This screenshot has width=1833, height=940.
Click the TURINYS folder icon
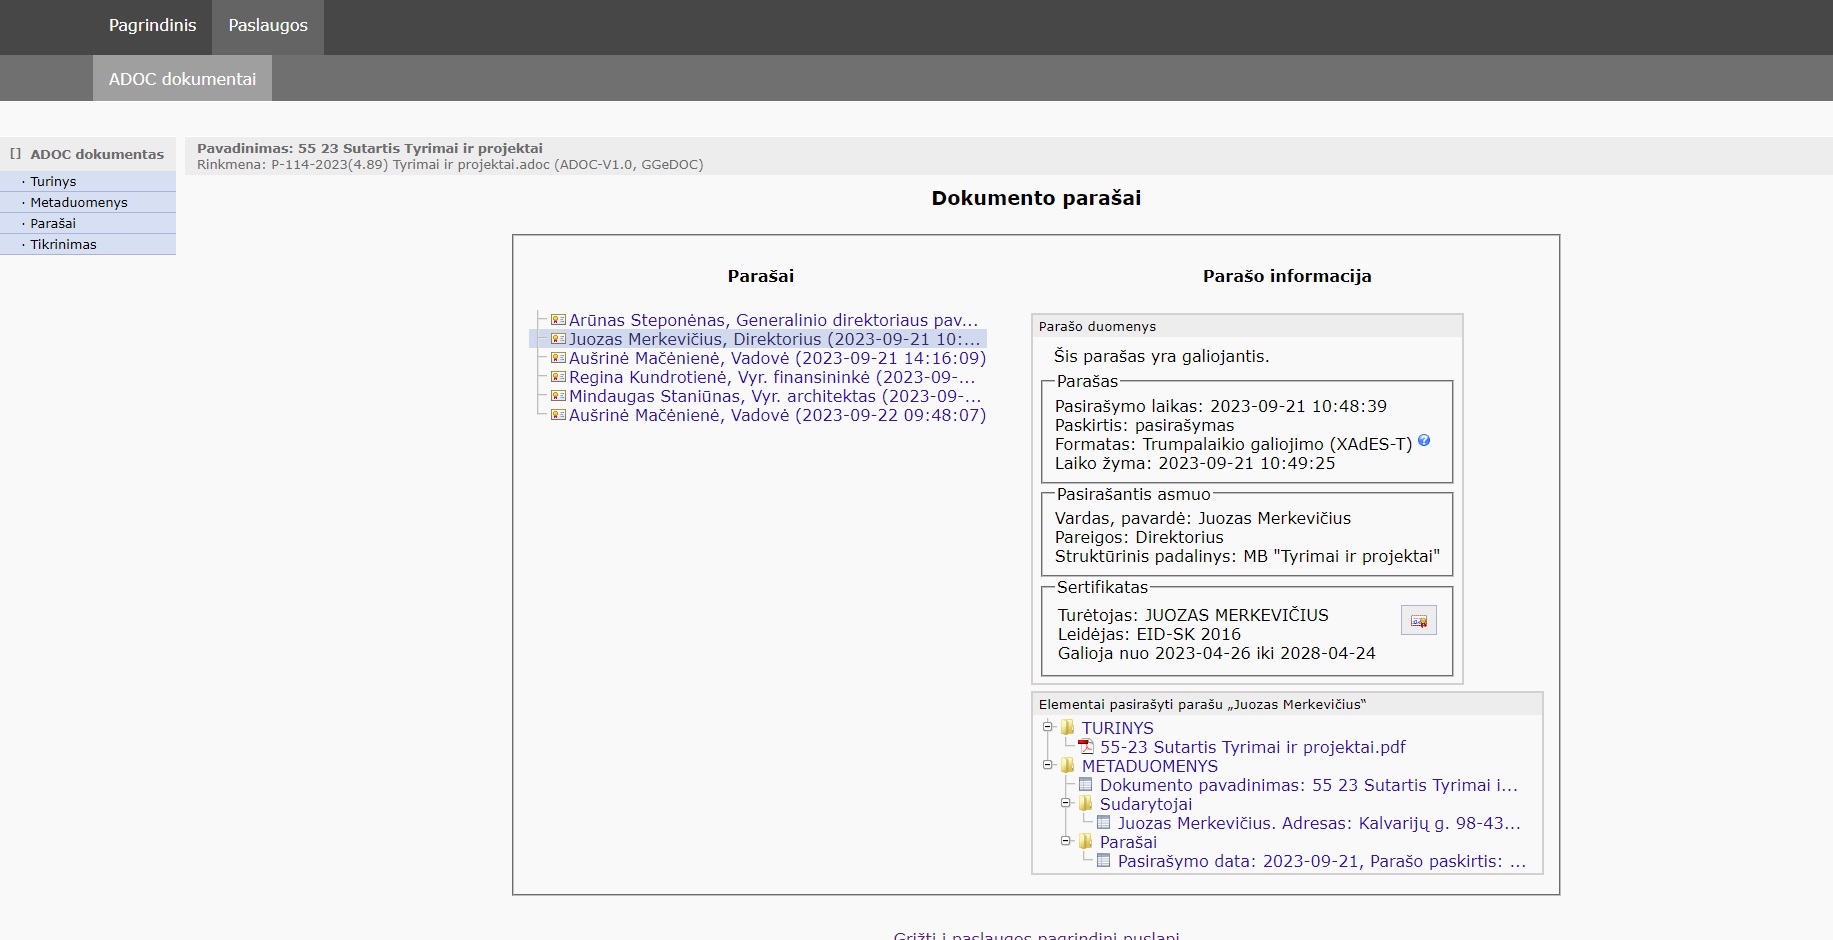[x=1068, y=728]
